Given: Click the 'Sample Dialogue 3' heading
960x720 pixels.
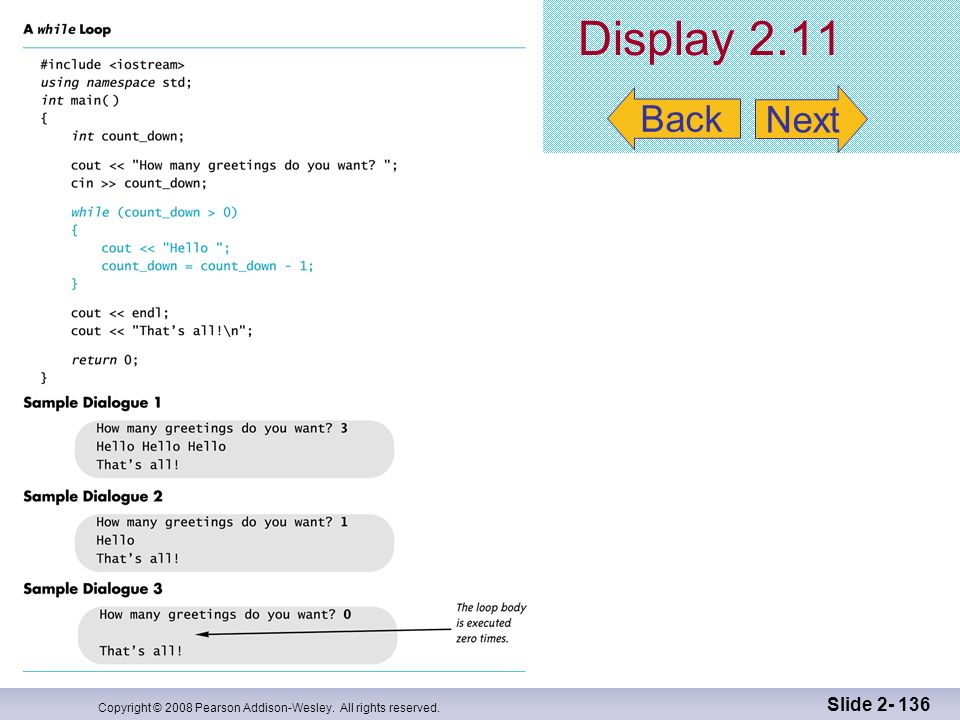Looking at the screenshot, I should (x=93, y=588).
